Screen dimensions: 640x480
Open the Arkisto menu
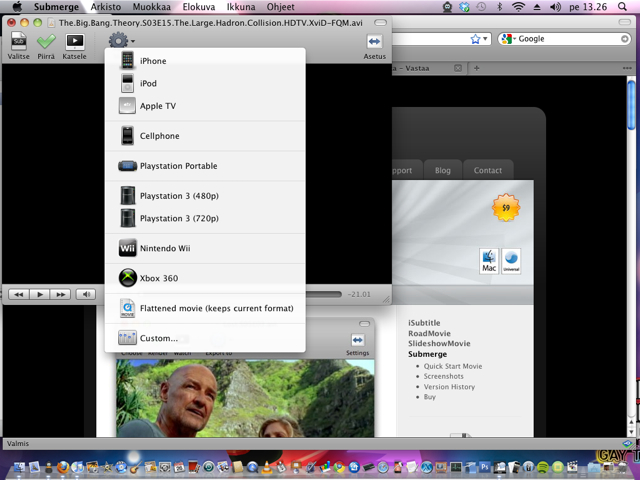(x=106, y=7)
